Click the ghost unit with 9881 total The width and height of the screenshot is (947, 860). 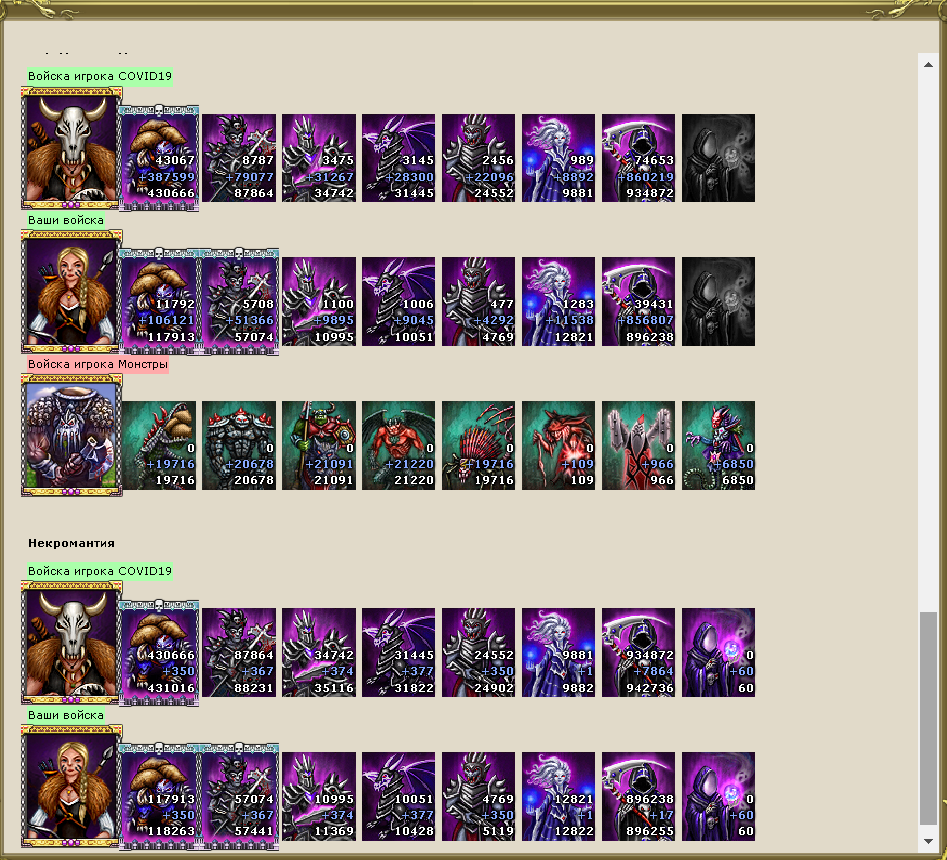click(x=558, y=158)
